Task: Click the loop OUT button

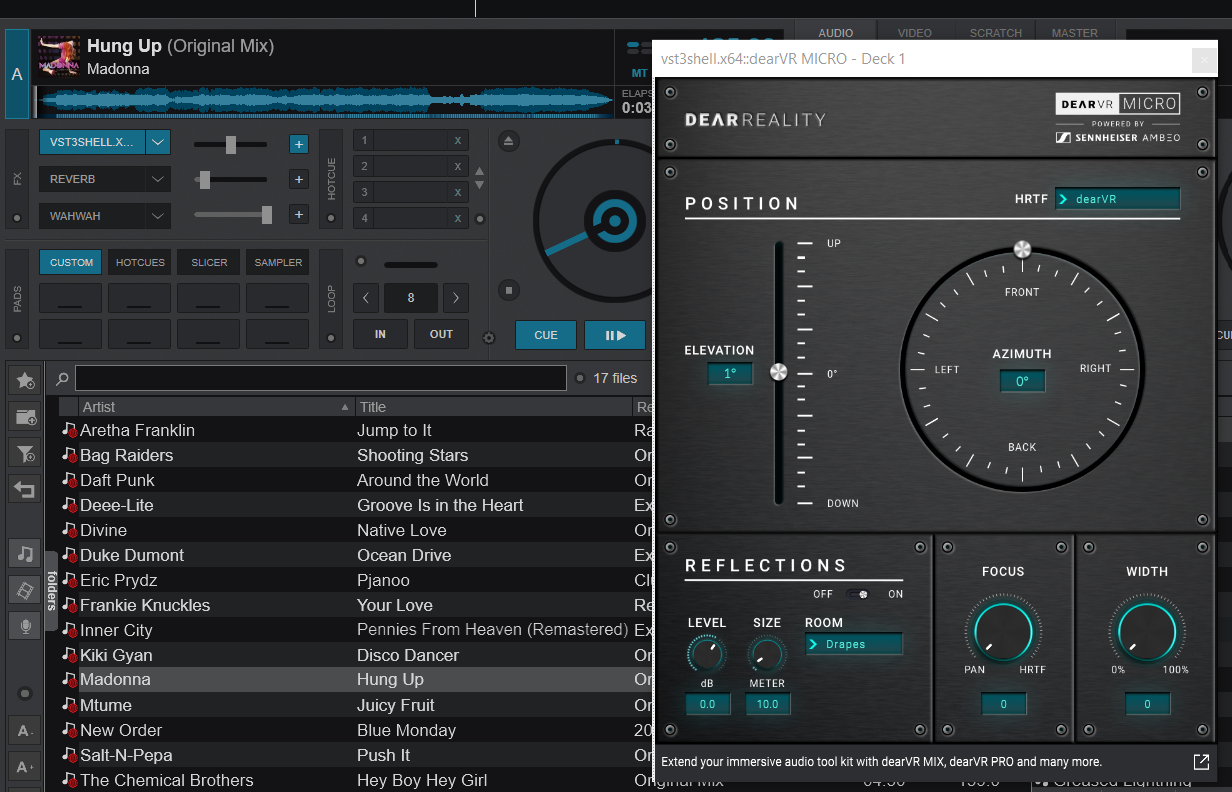Action: pos(441,334)
